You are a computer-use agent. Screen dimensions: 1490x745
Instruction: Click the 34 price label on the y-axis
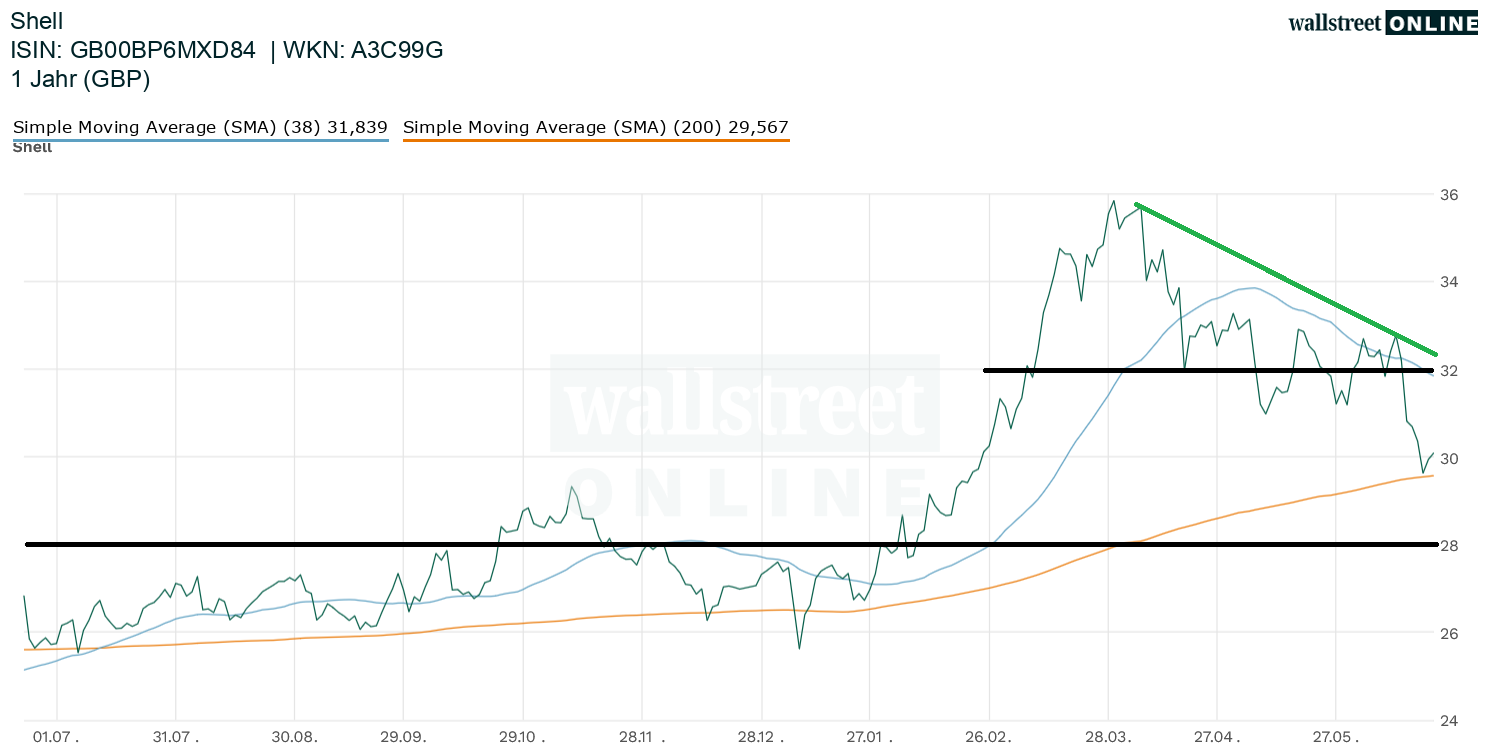point(1449,282)
